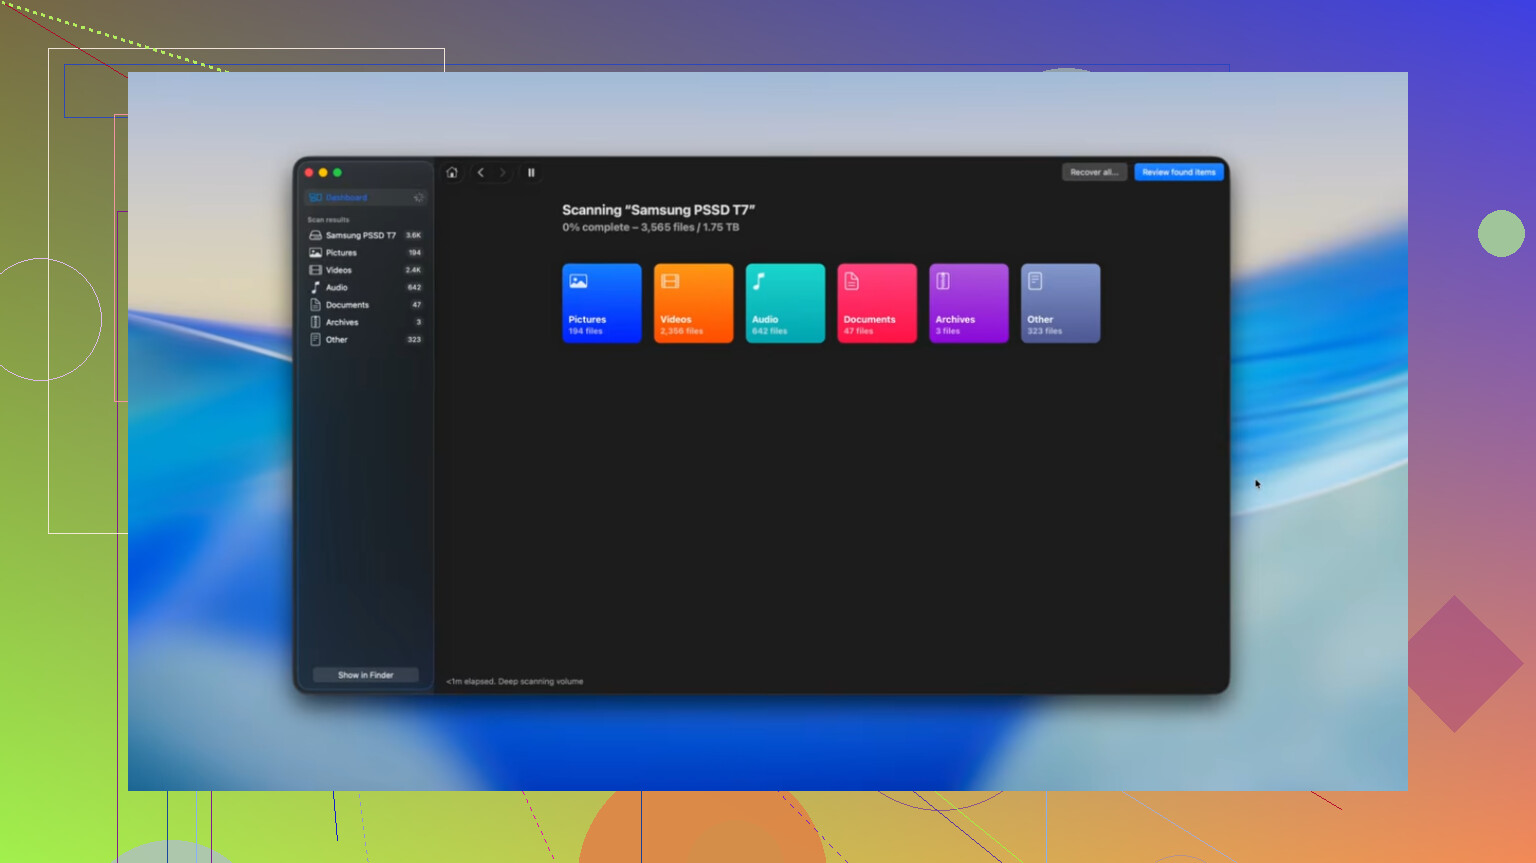Pause the scan in progress

click(531, 173)
